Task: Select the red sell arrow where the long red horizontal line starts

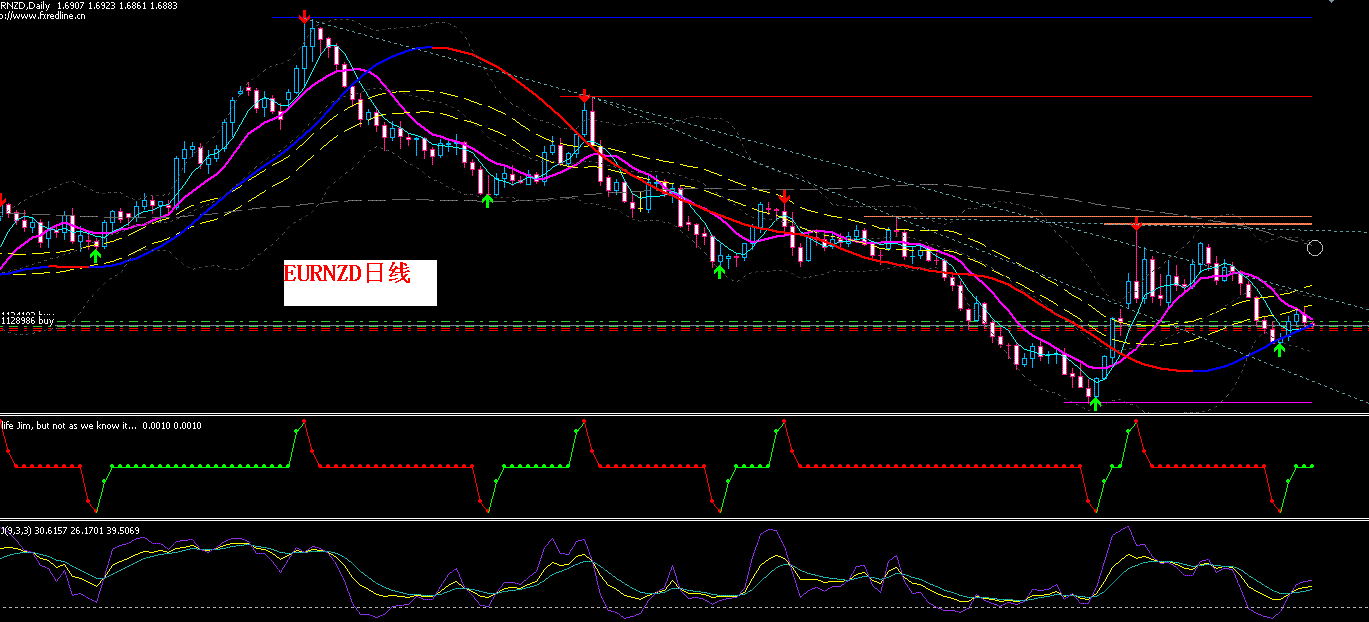Action: [x=584, y=96]
